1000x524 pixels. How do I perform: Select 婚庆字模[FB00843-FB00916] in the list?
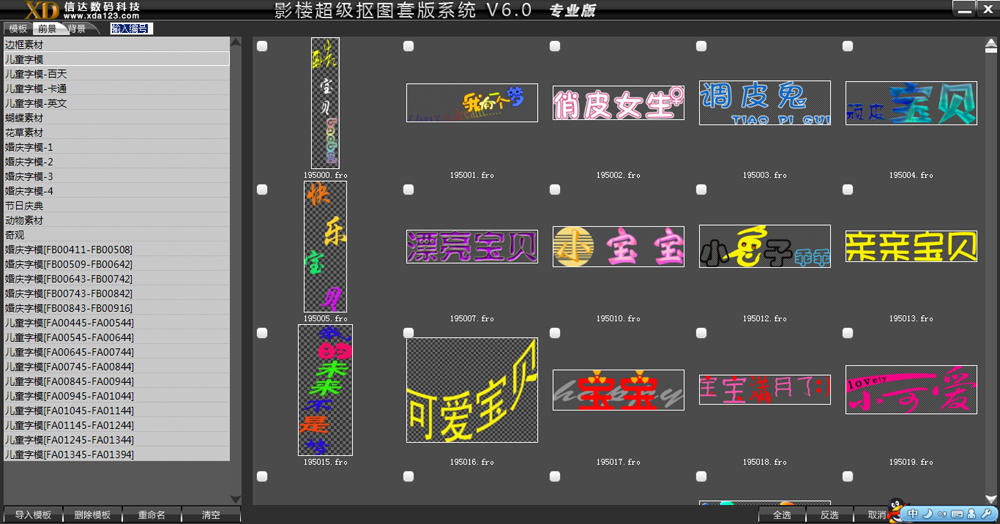tap(117, 309)
